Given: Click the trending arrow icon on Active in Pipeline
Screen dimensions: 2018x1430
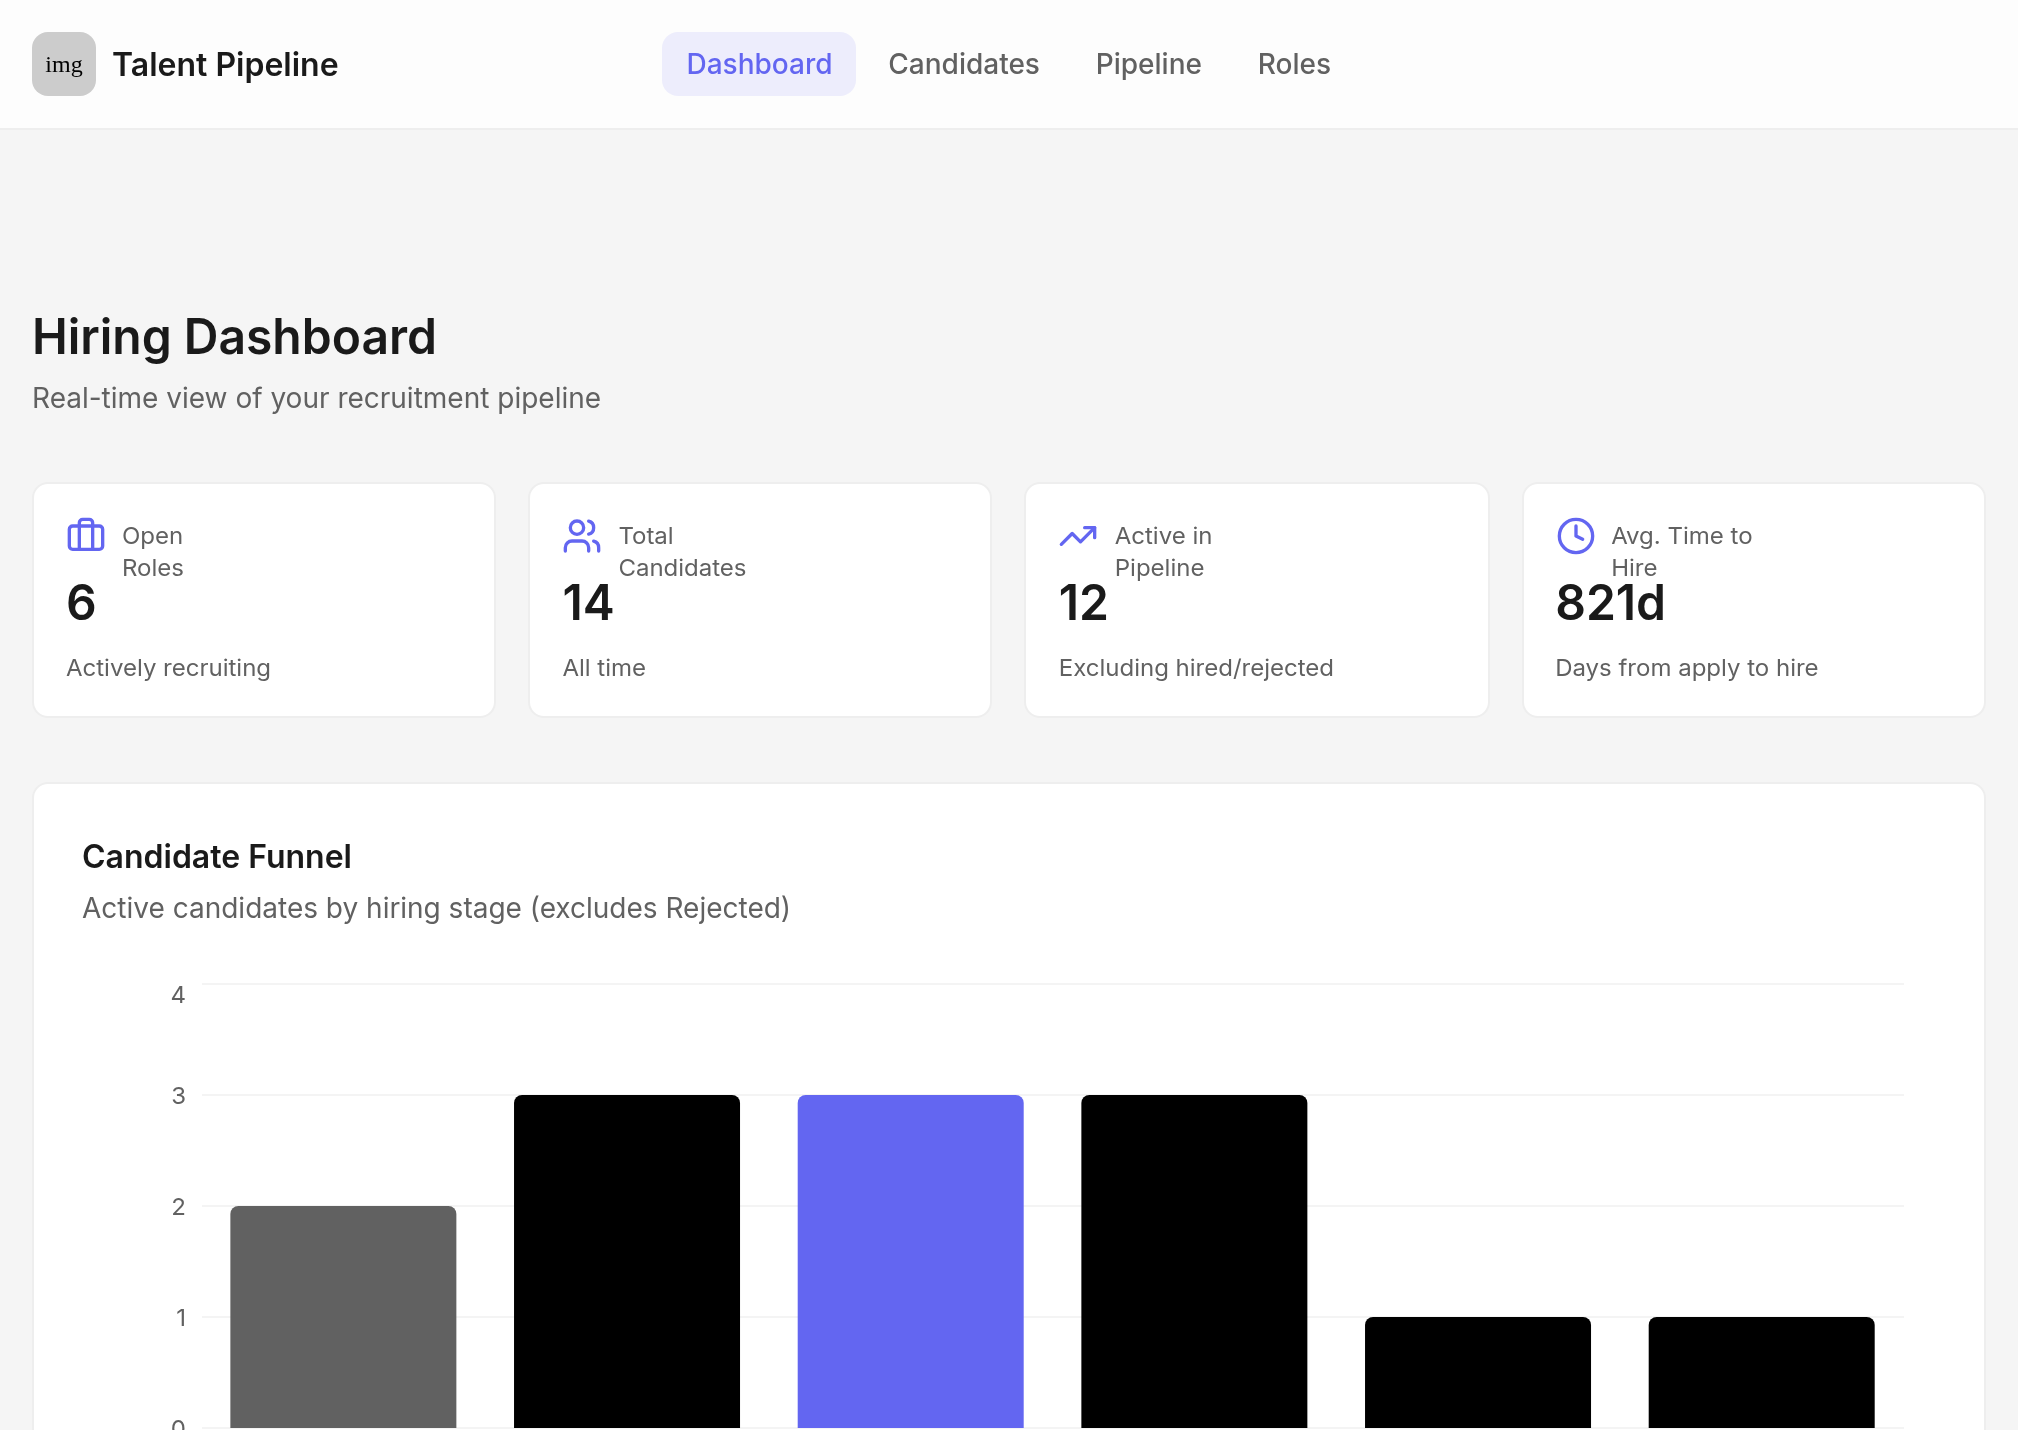Looking at the screenshot, I should 1078,536.
